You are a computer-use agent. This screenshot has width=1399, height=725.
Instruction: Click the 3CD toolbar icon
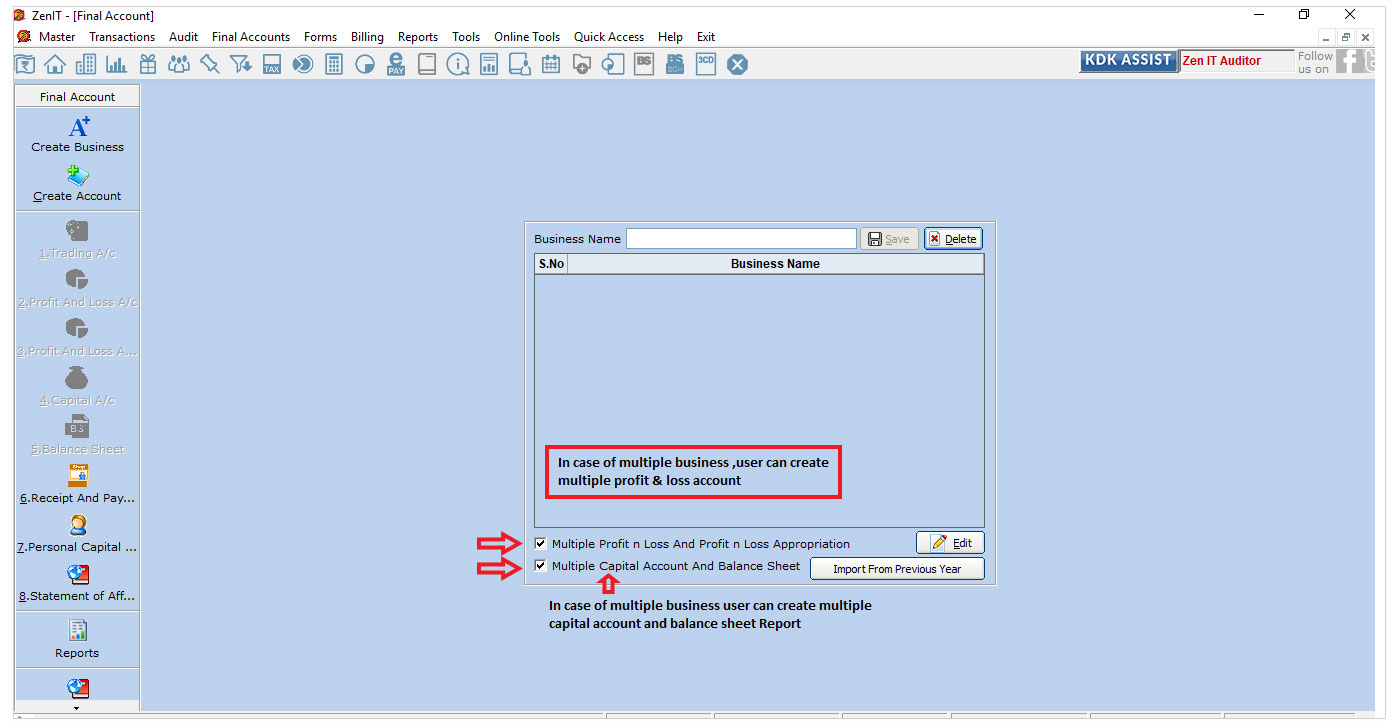(706, 63)
